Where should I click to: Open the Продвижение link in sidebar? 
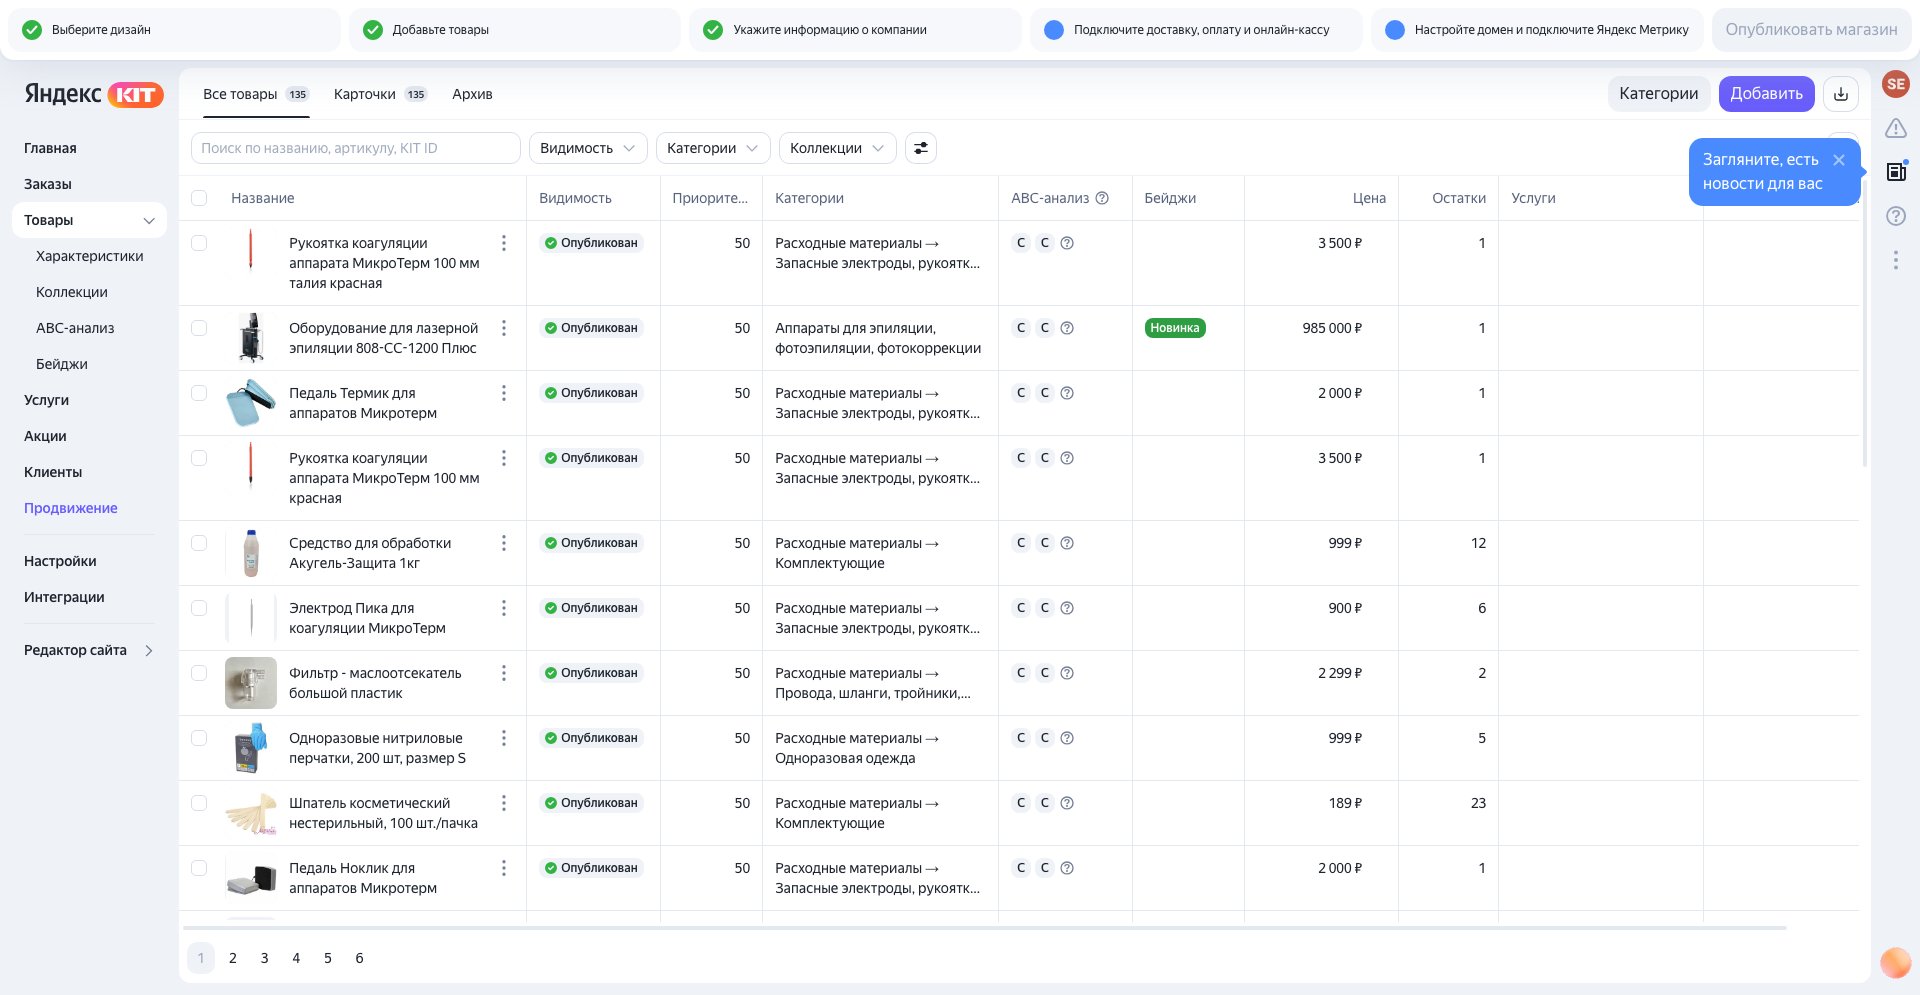[71, 508]
